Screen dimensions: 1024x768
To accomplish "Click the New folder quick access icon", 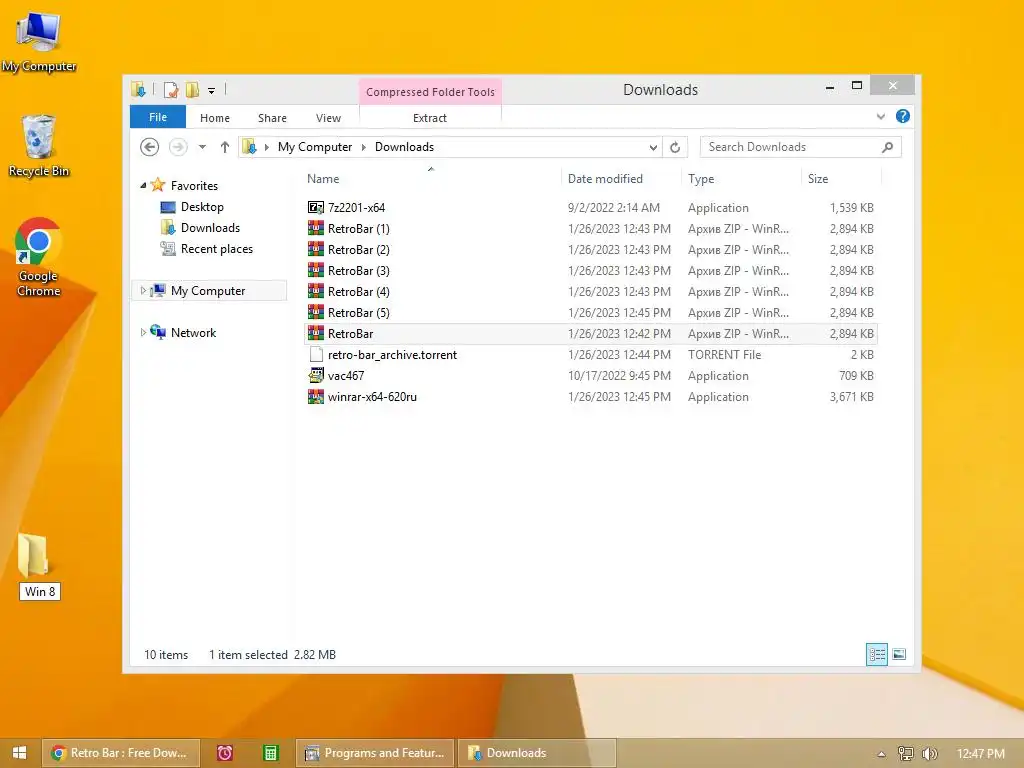I will [x=192, y=89].
